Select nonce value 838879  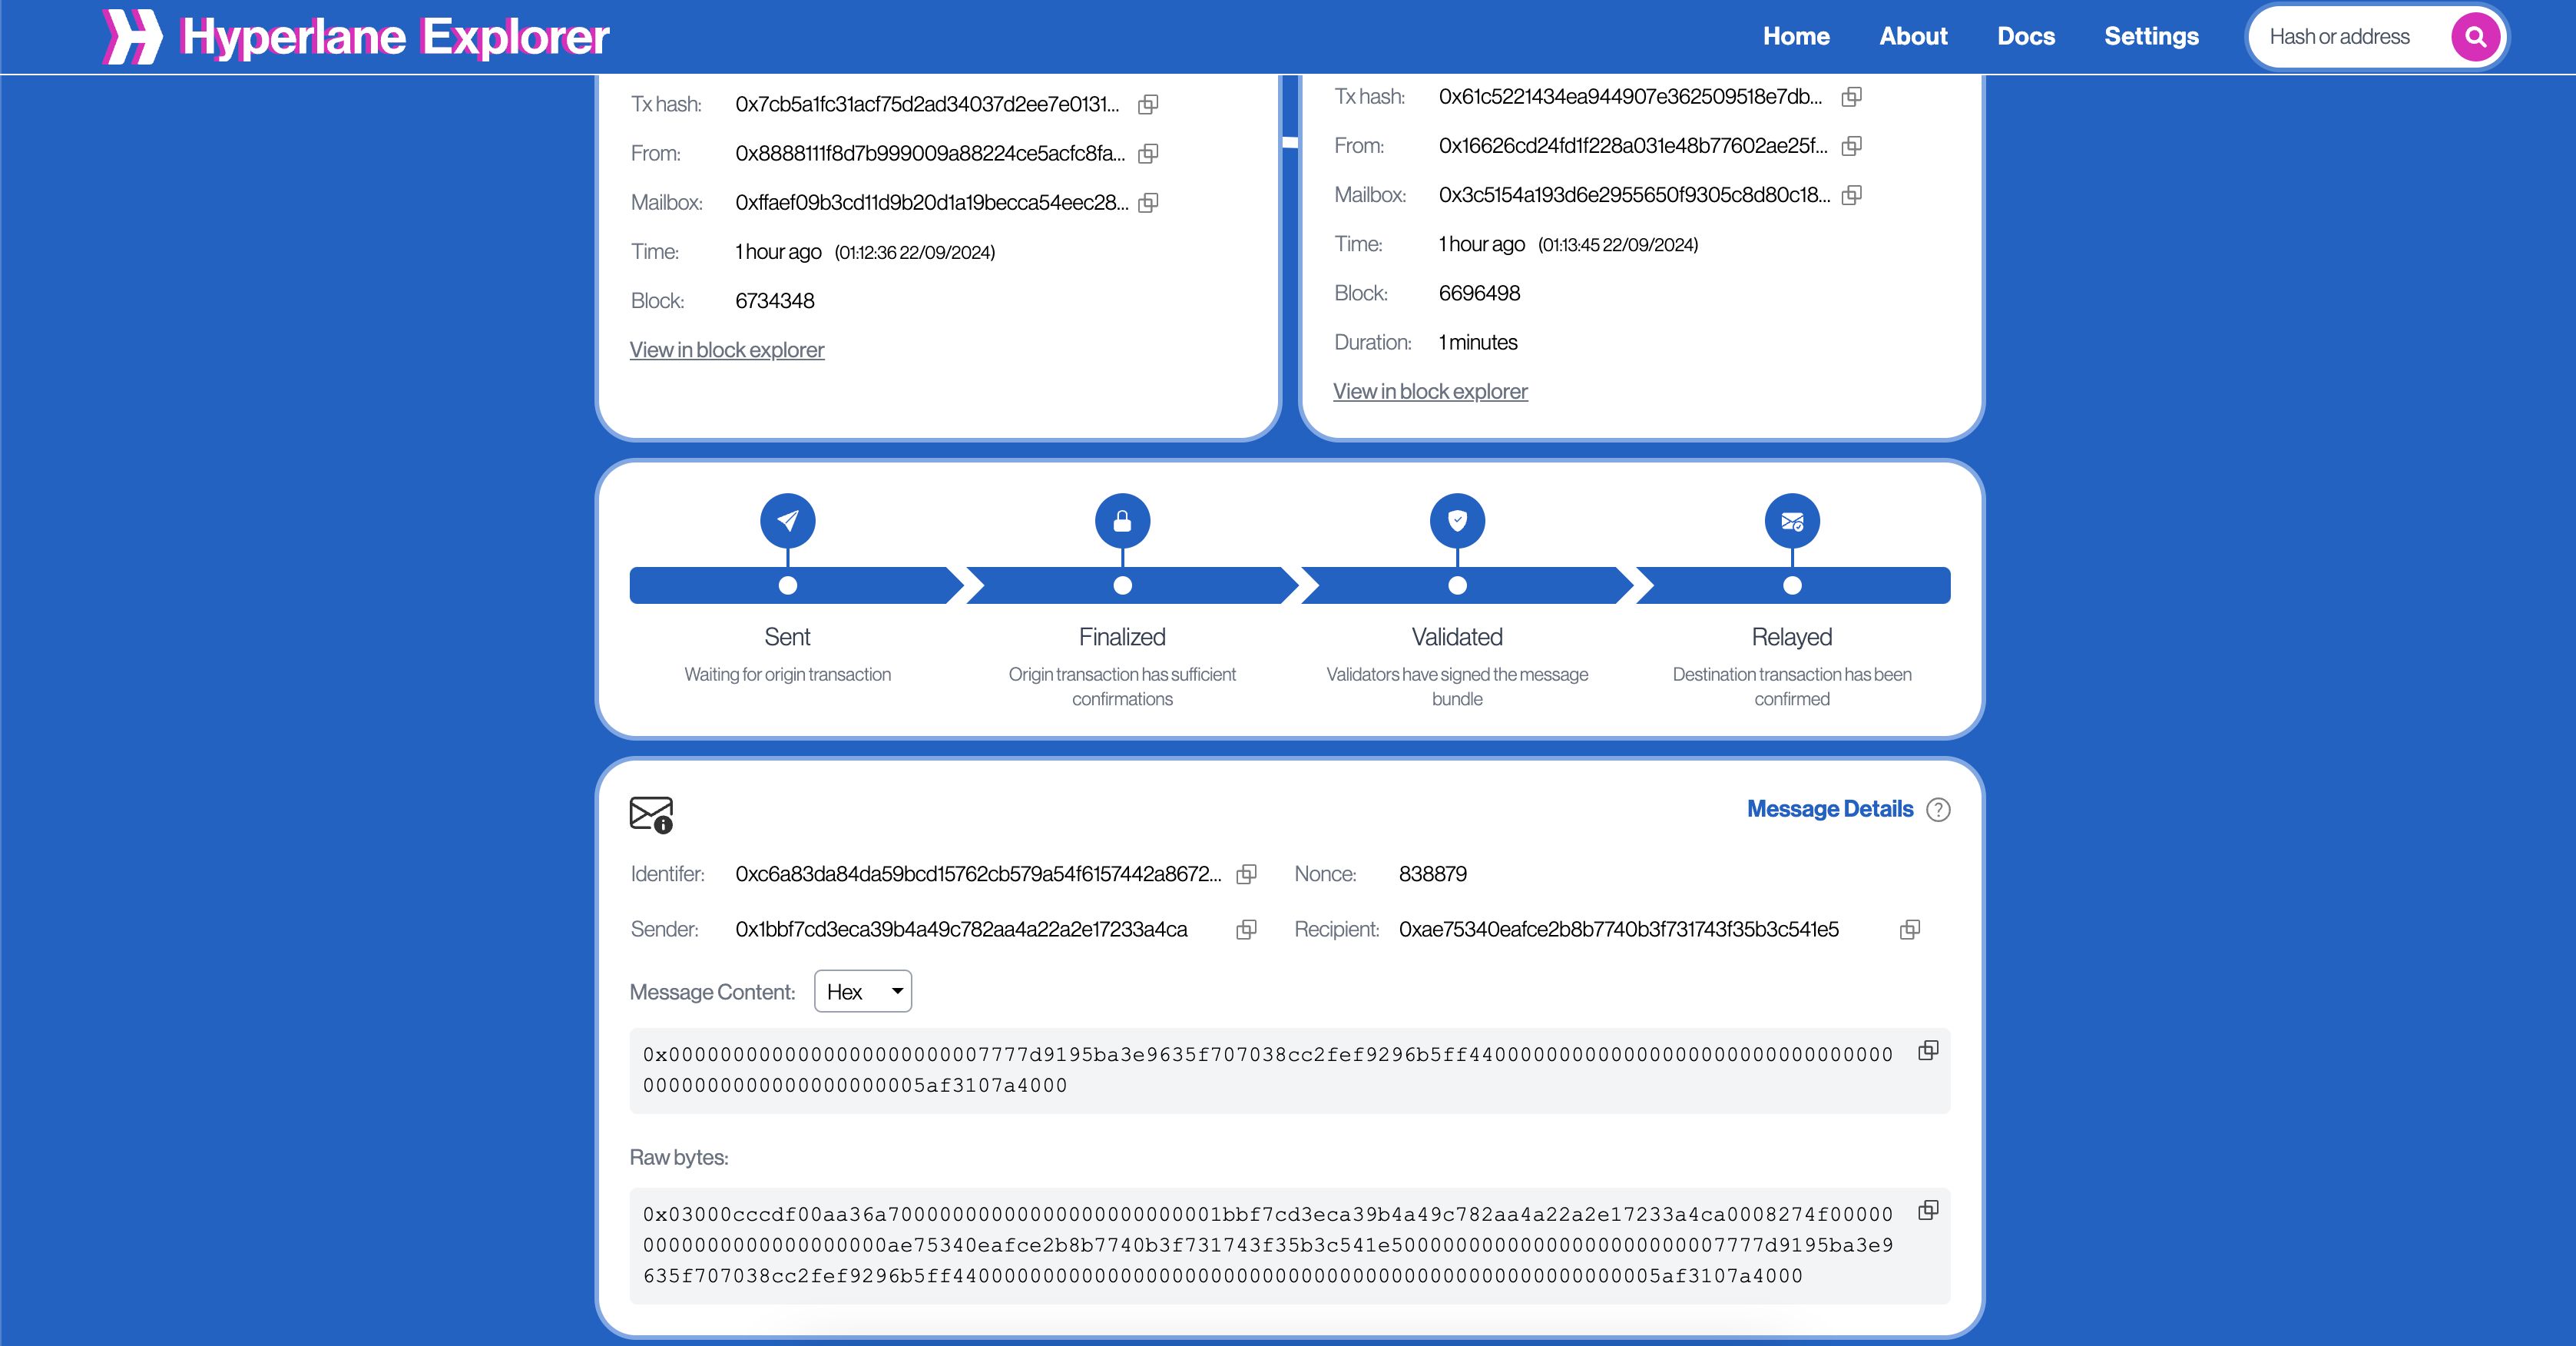(x=1433, y=874)
